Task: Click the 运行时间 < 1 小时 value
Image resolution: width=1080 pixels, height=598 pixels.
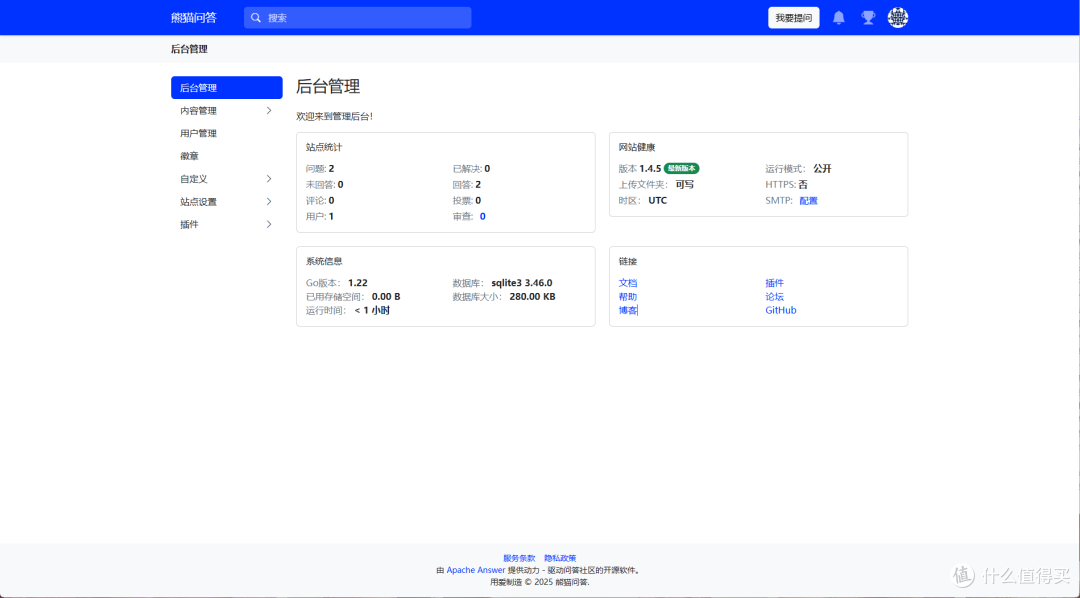Action: click(372, 311)
